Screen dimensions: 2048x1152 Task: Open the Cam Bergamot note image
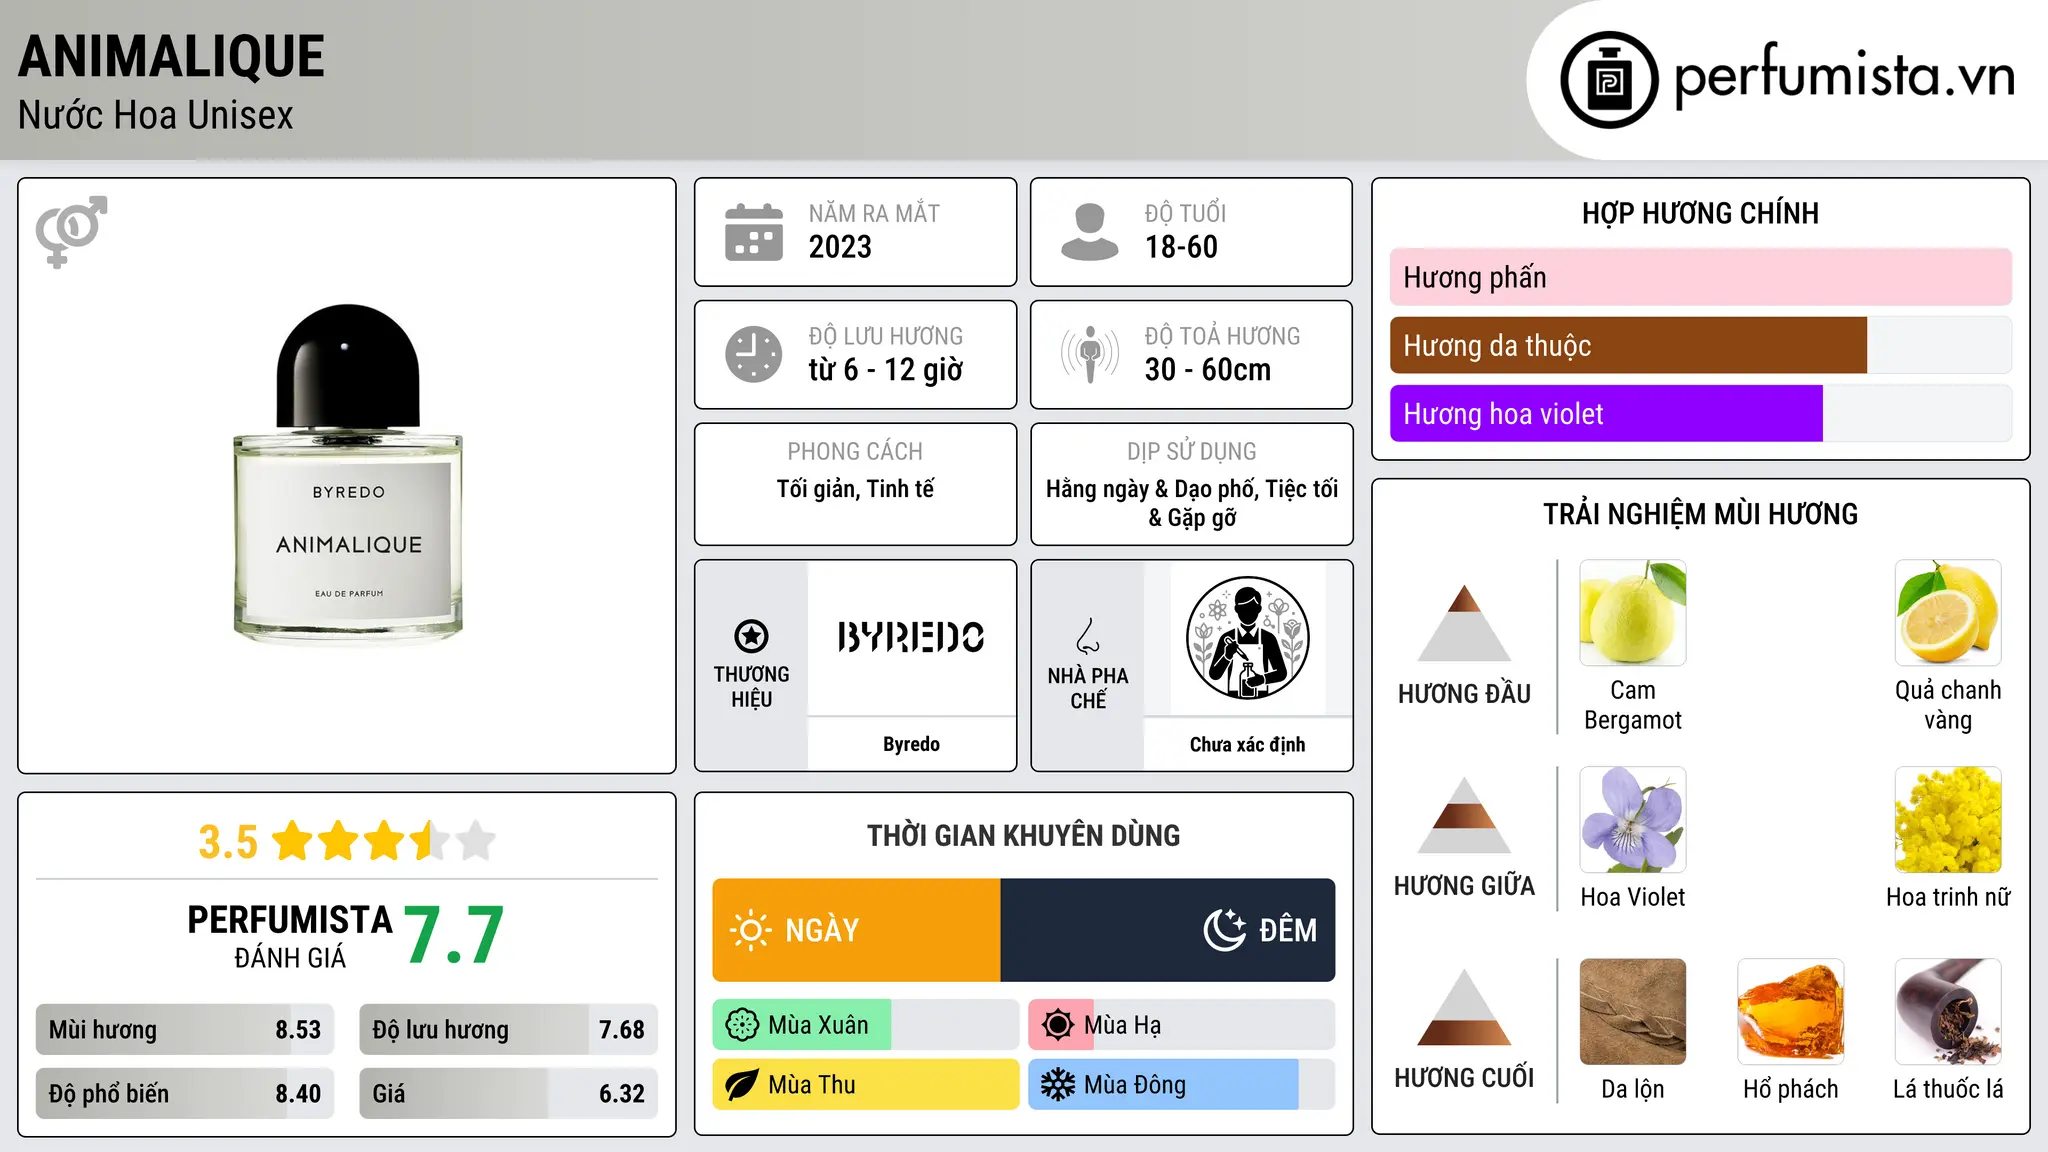[x=1633, y=613]
